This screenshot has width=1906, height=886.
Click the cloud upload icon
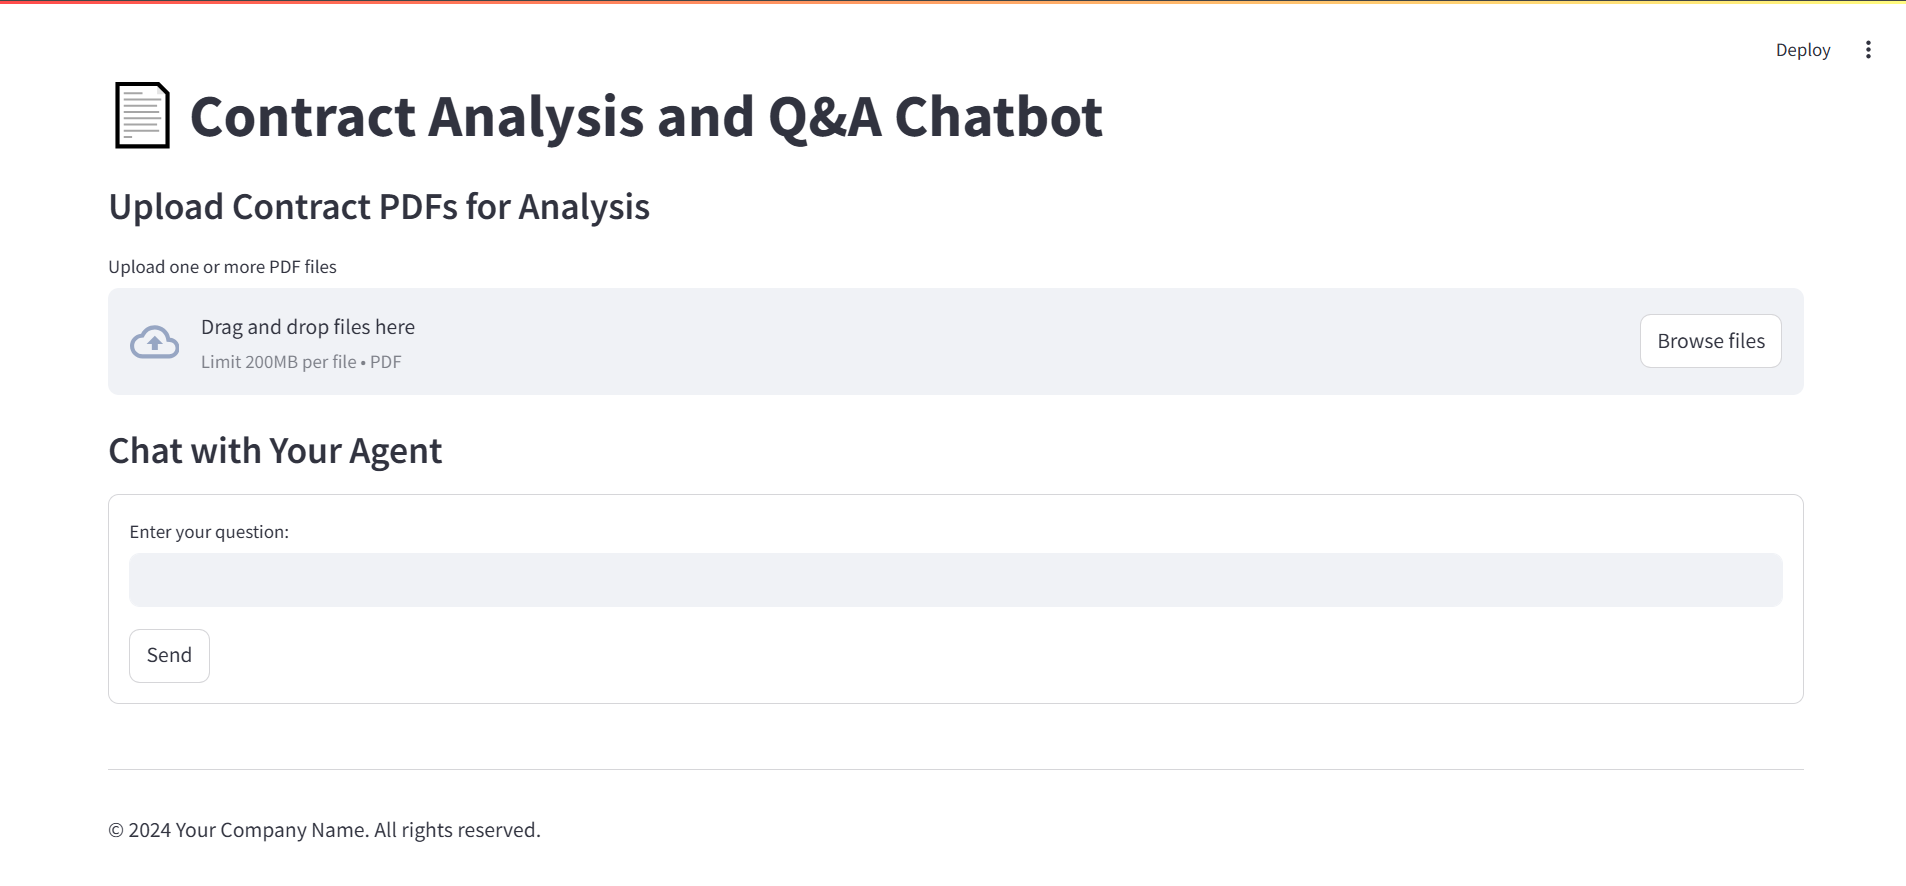pos(155,343)
